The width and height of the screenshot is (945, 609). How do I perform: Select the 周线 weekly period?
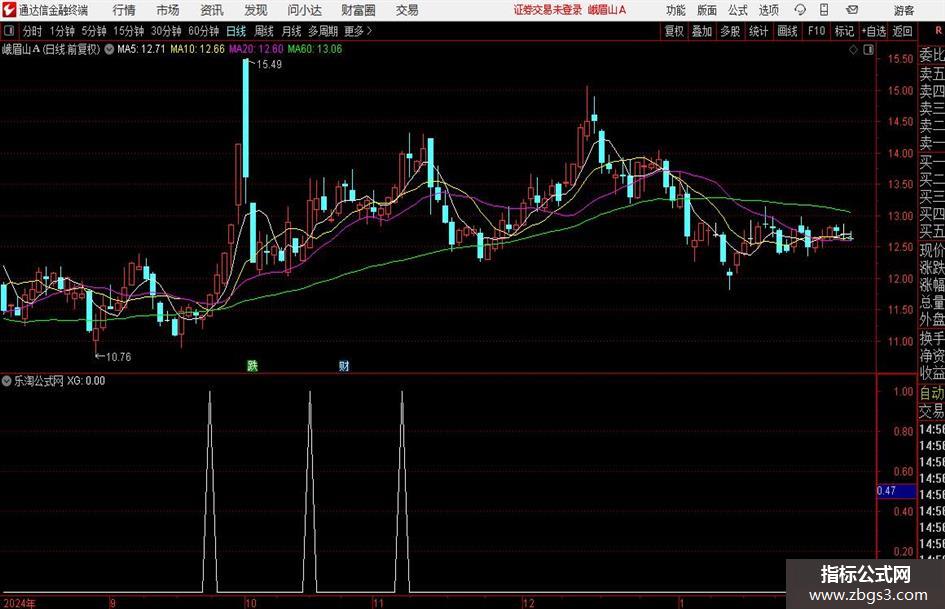(x=263, y=31)
